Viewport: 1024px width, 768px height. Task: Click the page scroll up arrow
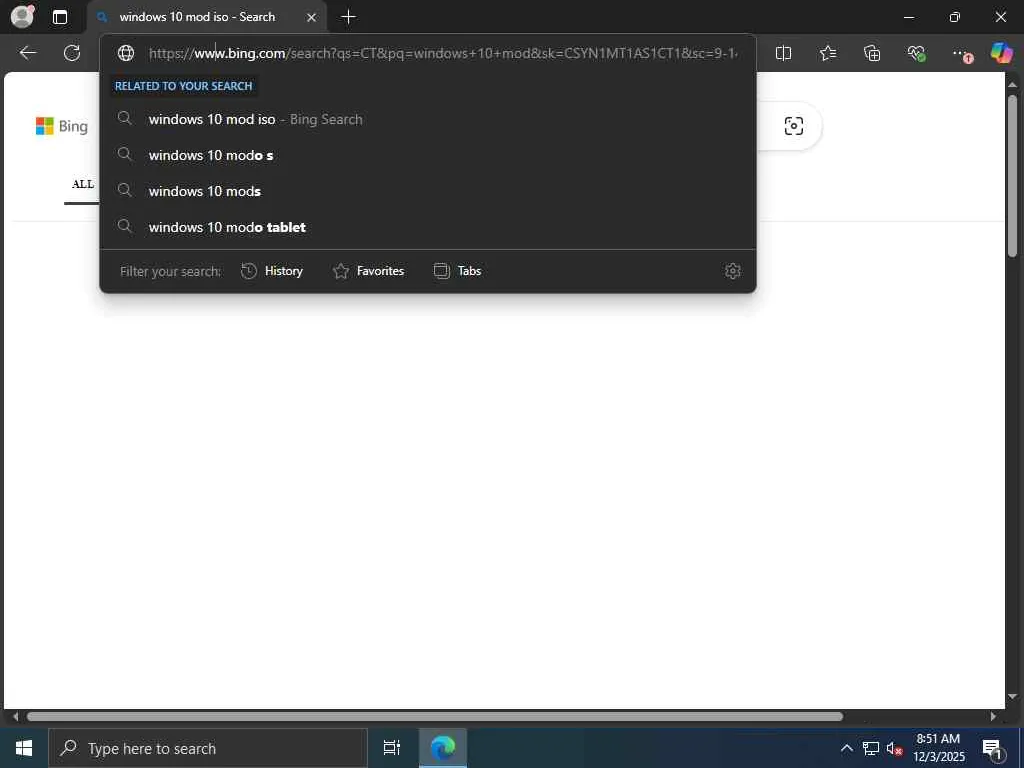coord(1012,84)
